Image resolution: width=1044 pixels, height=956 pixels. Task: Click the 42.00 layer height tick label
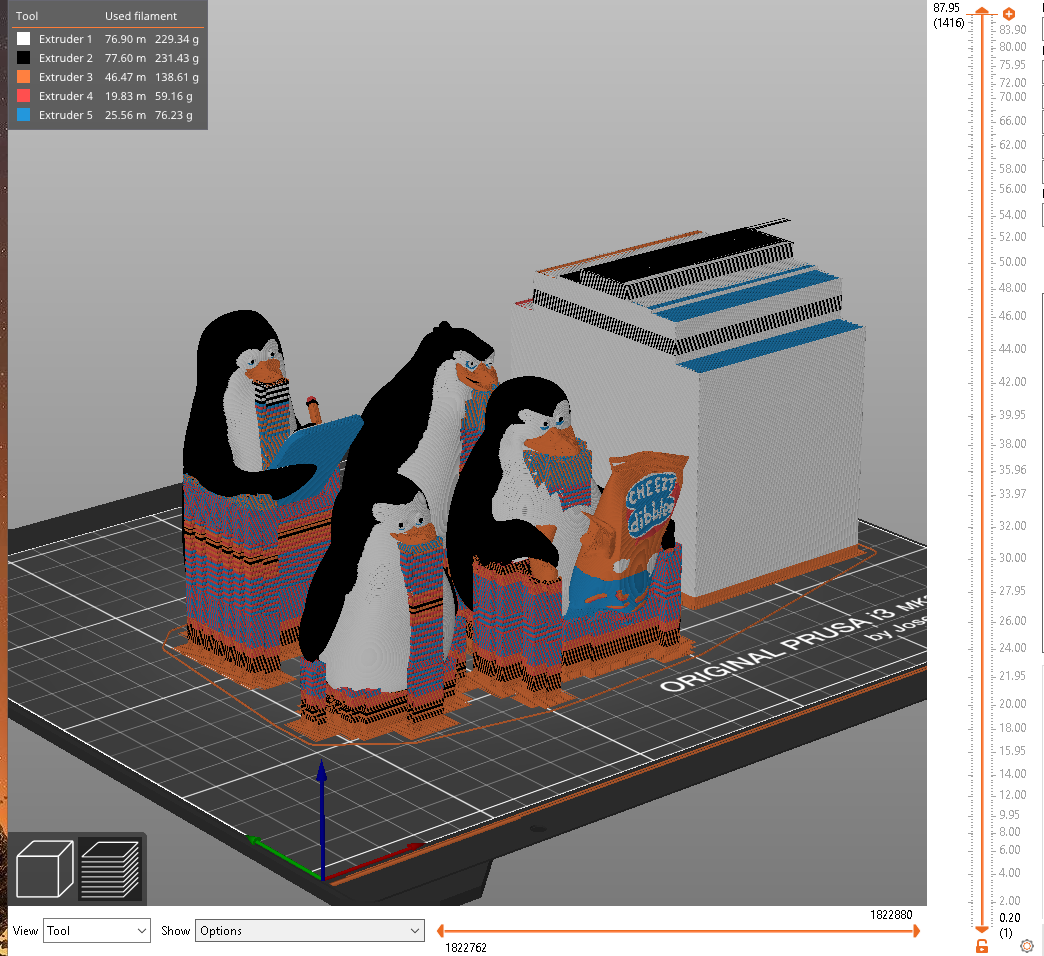pyautogui.click(x=1012, y=381)
